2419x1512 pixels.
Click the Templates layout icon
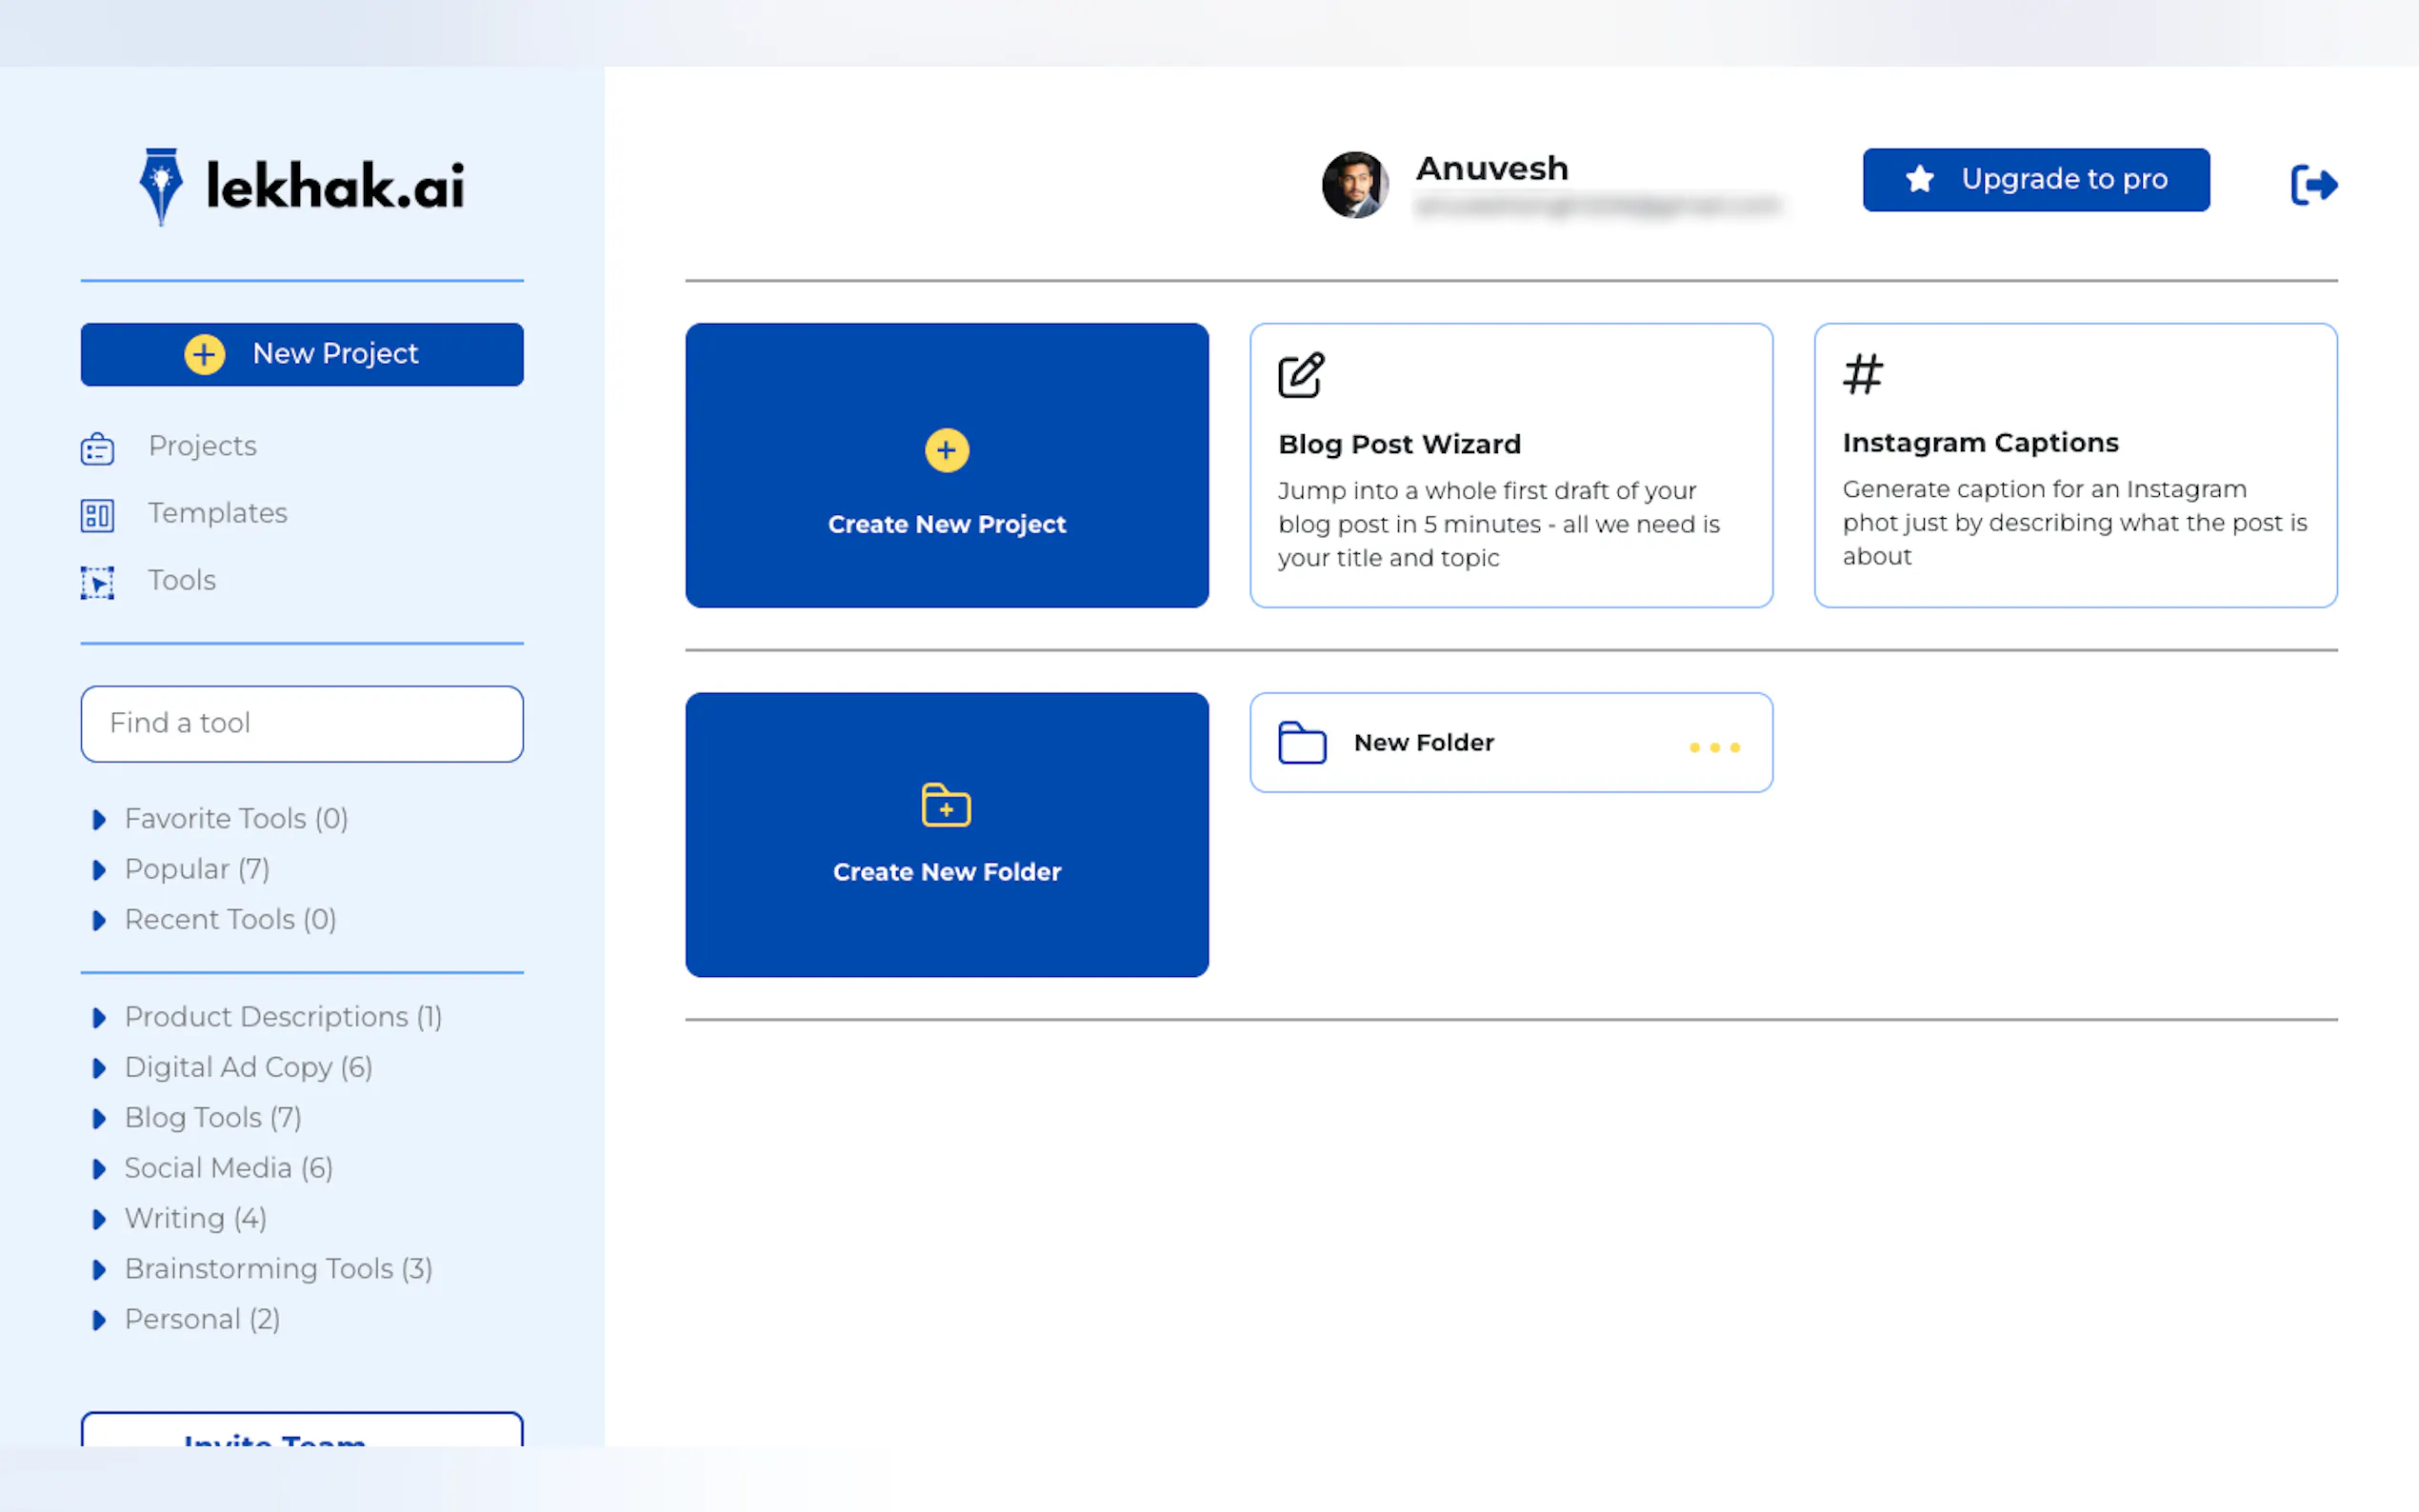(x=97, y=516)
